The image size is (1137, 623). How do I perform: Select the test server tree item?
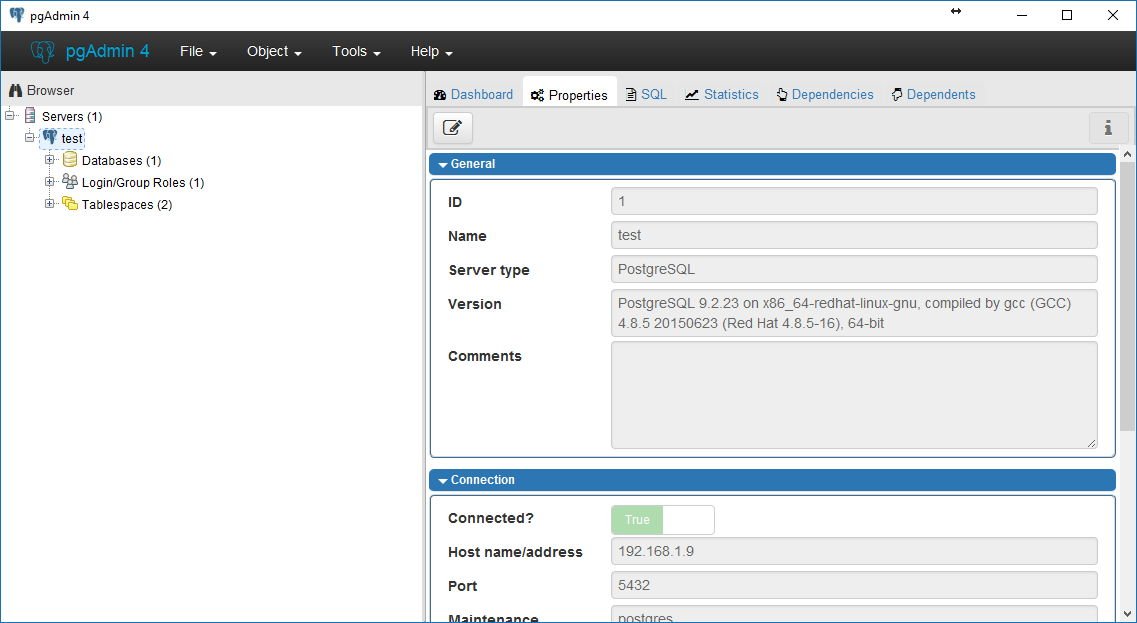[72, 139]
